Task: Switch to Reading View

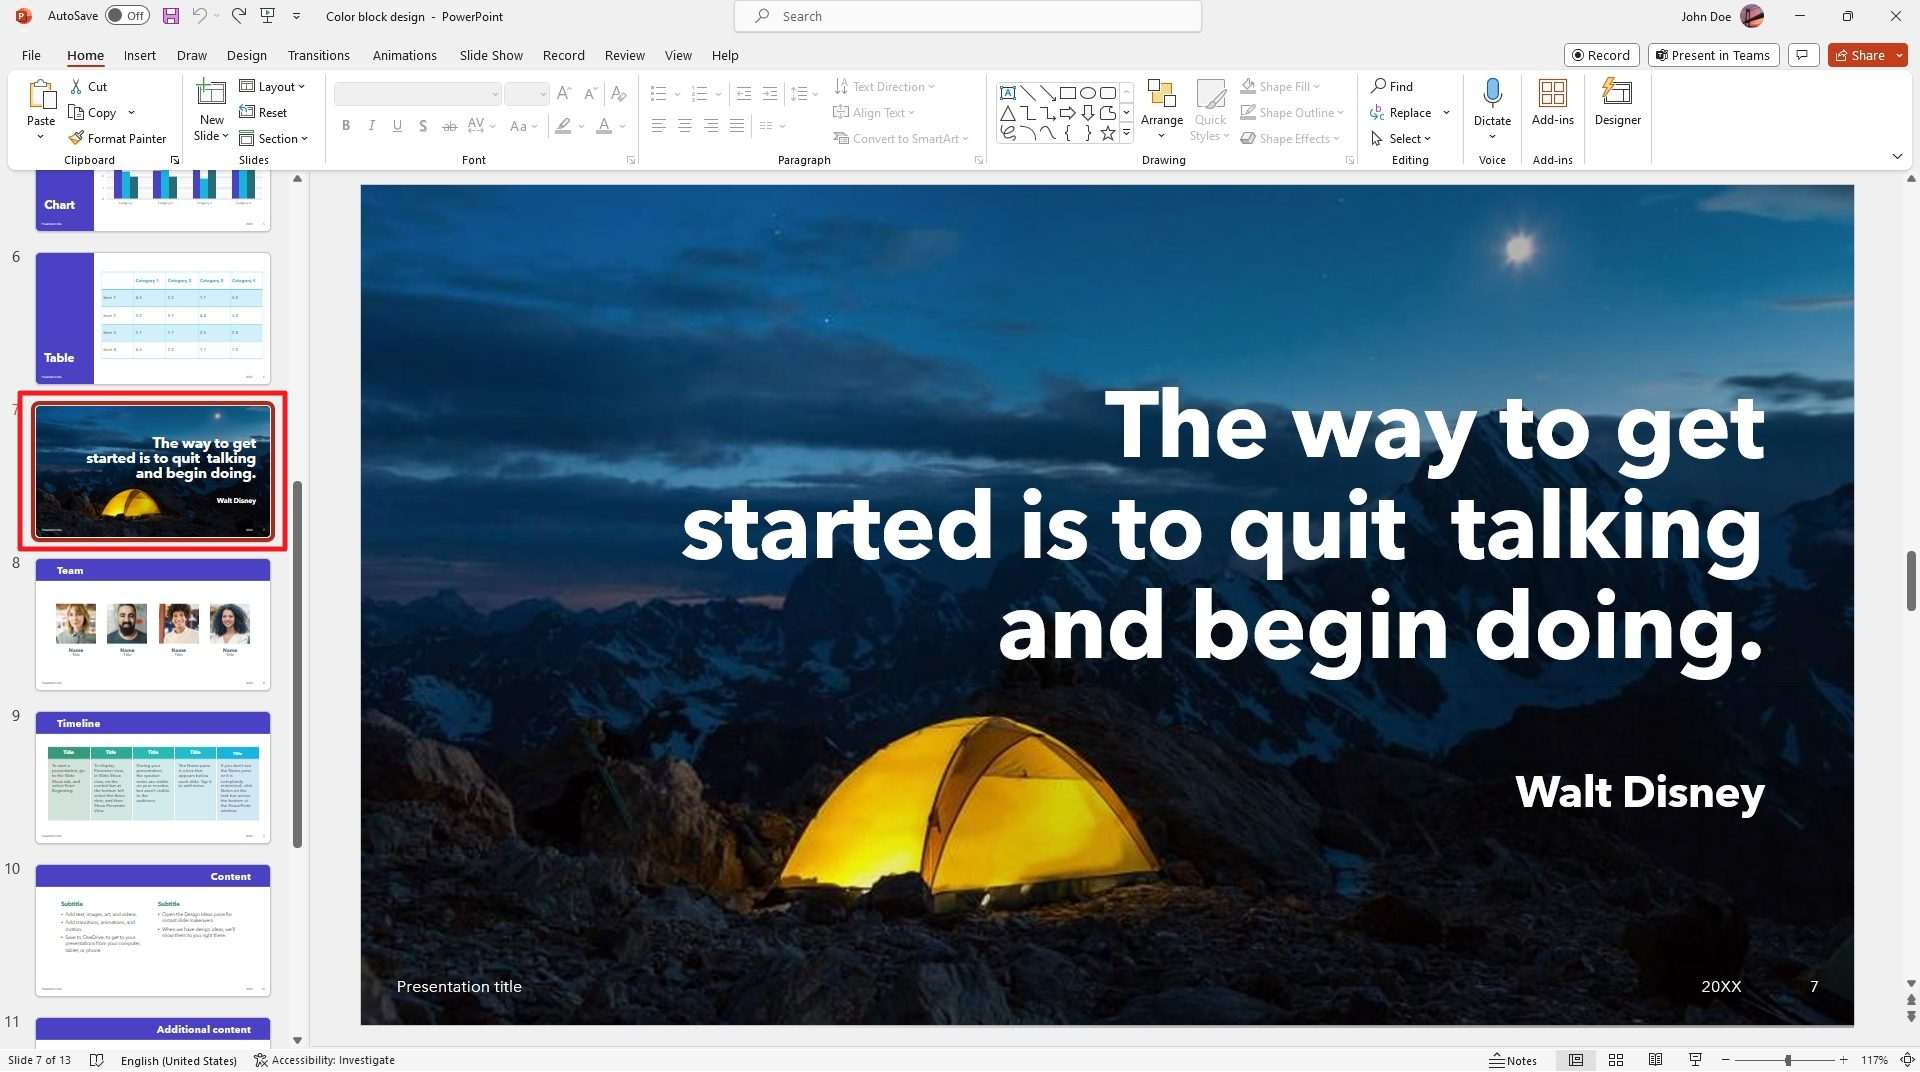Action: tap(1655, 1060)
